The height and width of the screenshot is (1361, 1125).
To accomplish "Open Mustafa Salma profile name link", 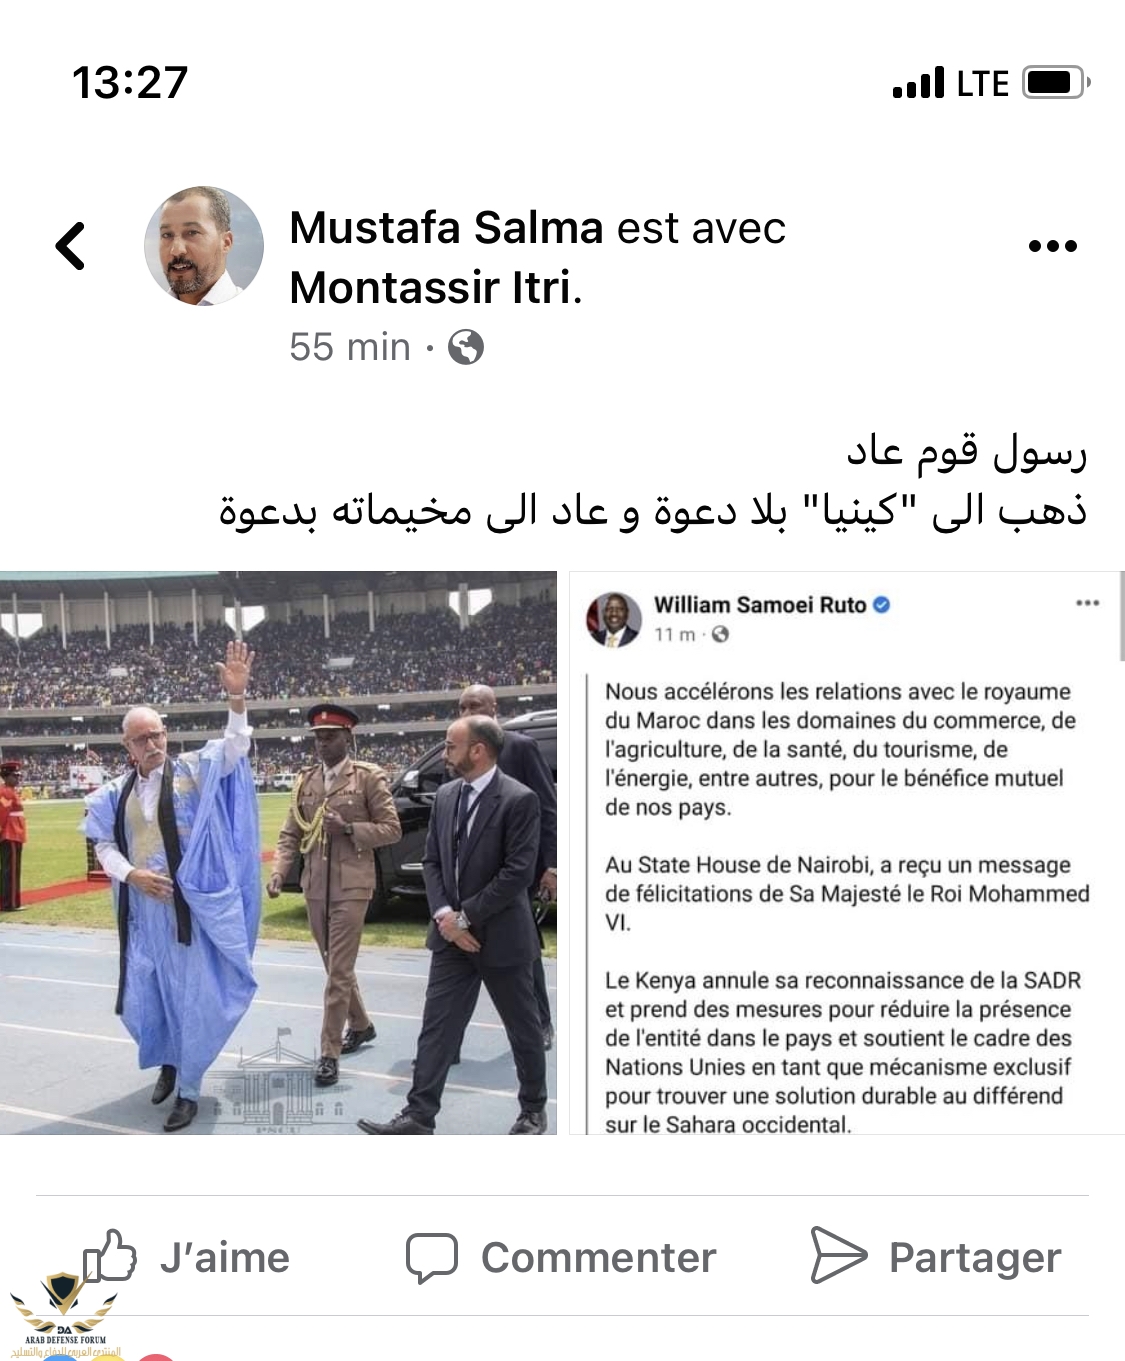I will pyautogui.click(x=446, y=228).
